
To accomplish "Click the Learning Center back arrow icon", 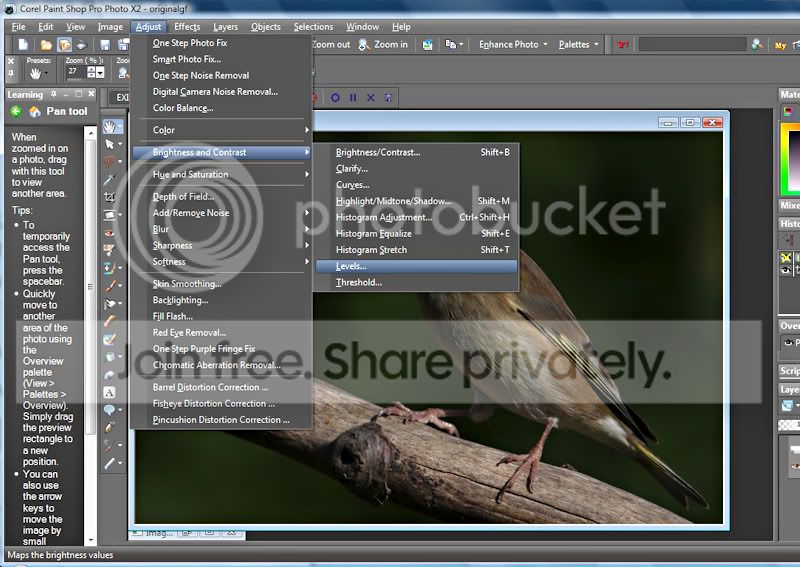I will click(x=16, y=111).
